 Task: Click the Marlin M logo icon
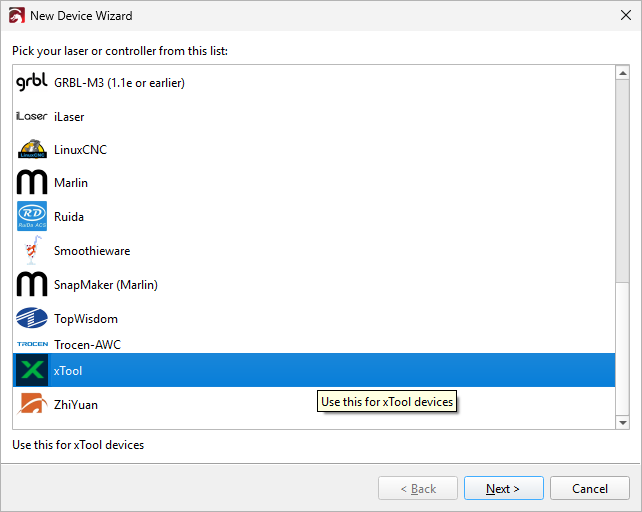click(32, 182)
